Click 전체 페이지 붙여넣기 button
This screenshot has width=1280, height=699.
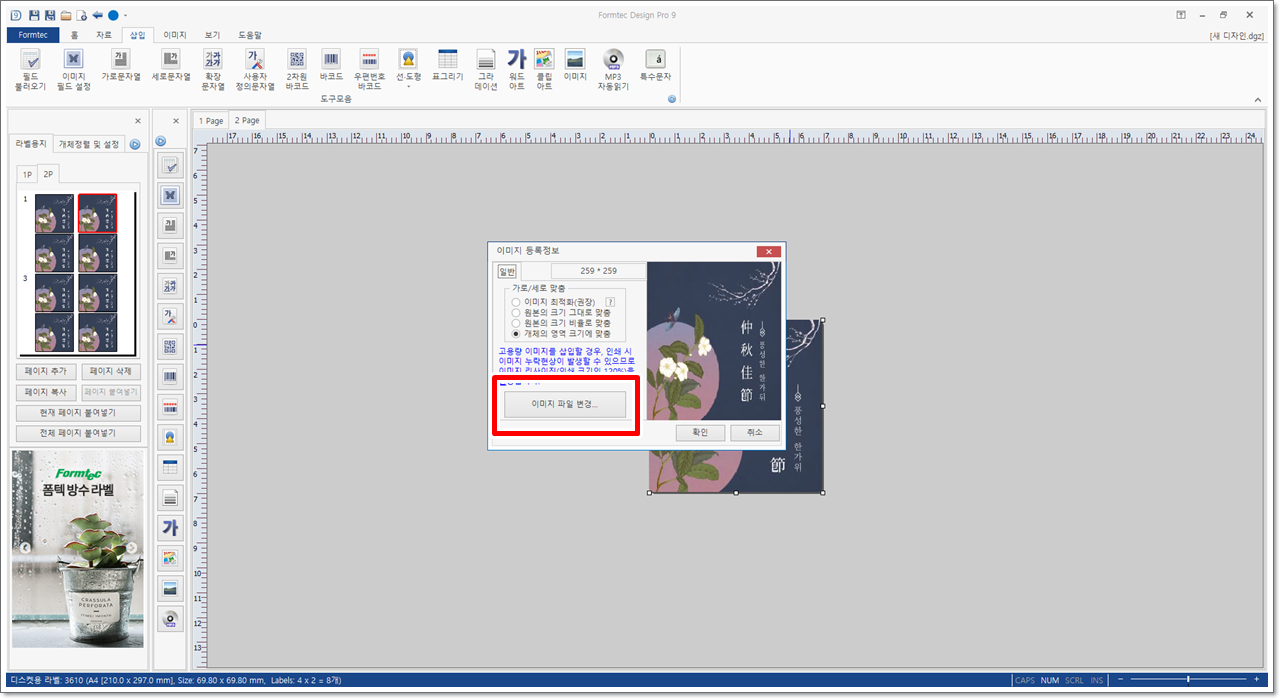78,434
